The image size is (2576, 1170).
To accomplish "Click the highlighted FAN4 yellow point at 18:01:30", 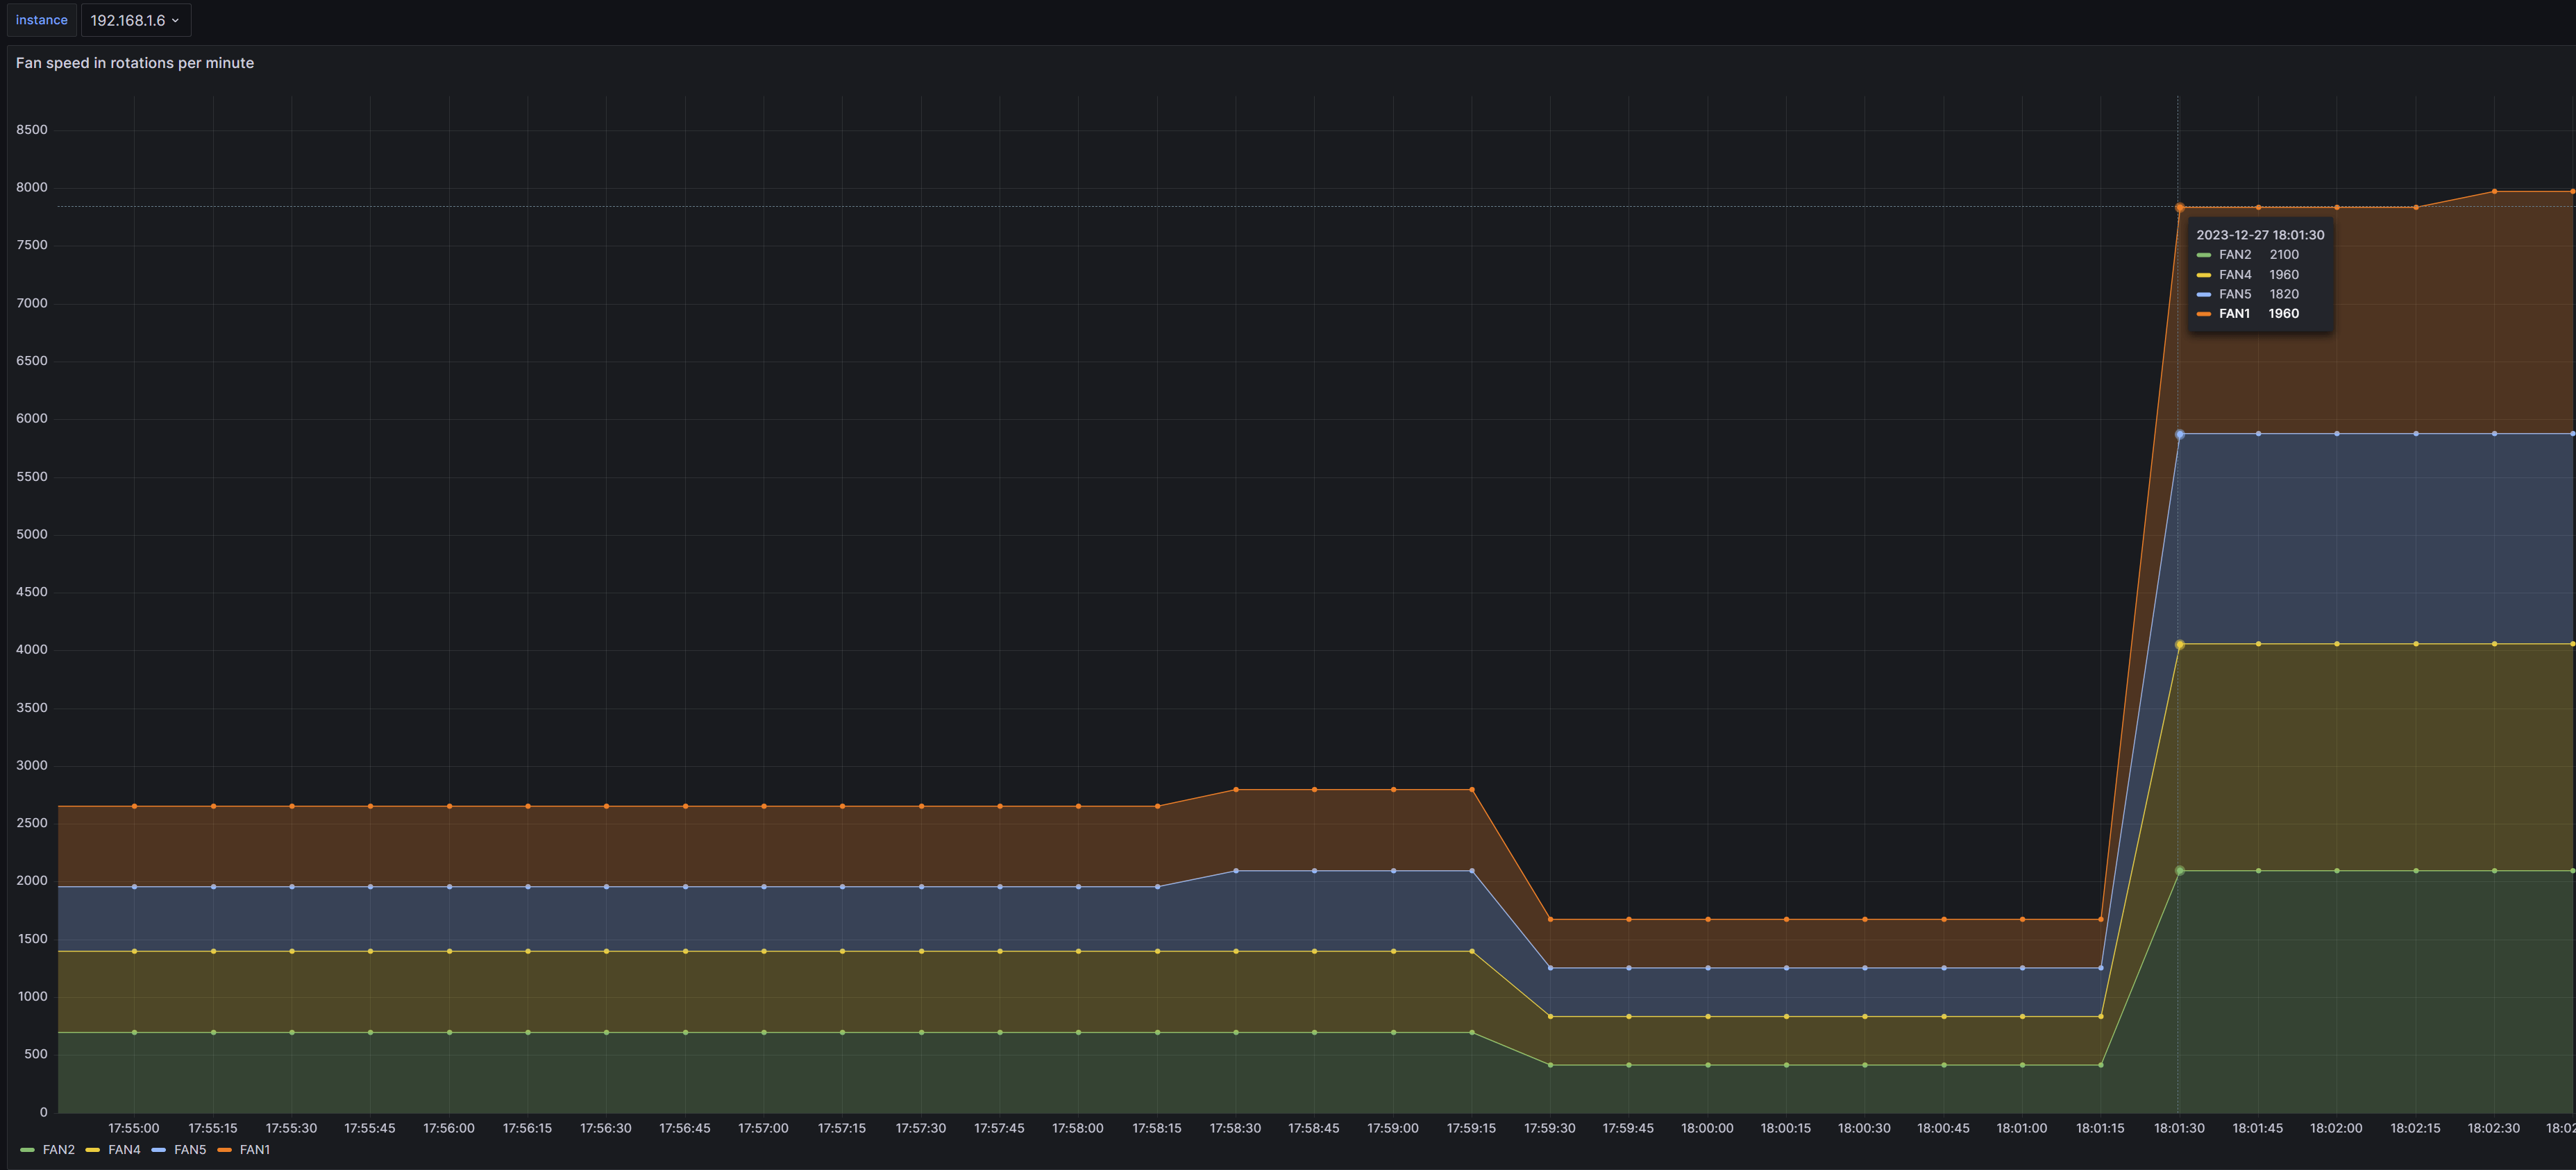I will click(2179, 645).
